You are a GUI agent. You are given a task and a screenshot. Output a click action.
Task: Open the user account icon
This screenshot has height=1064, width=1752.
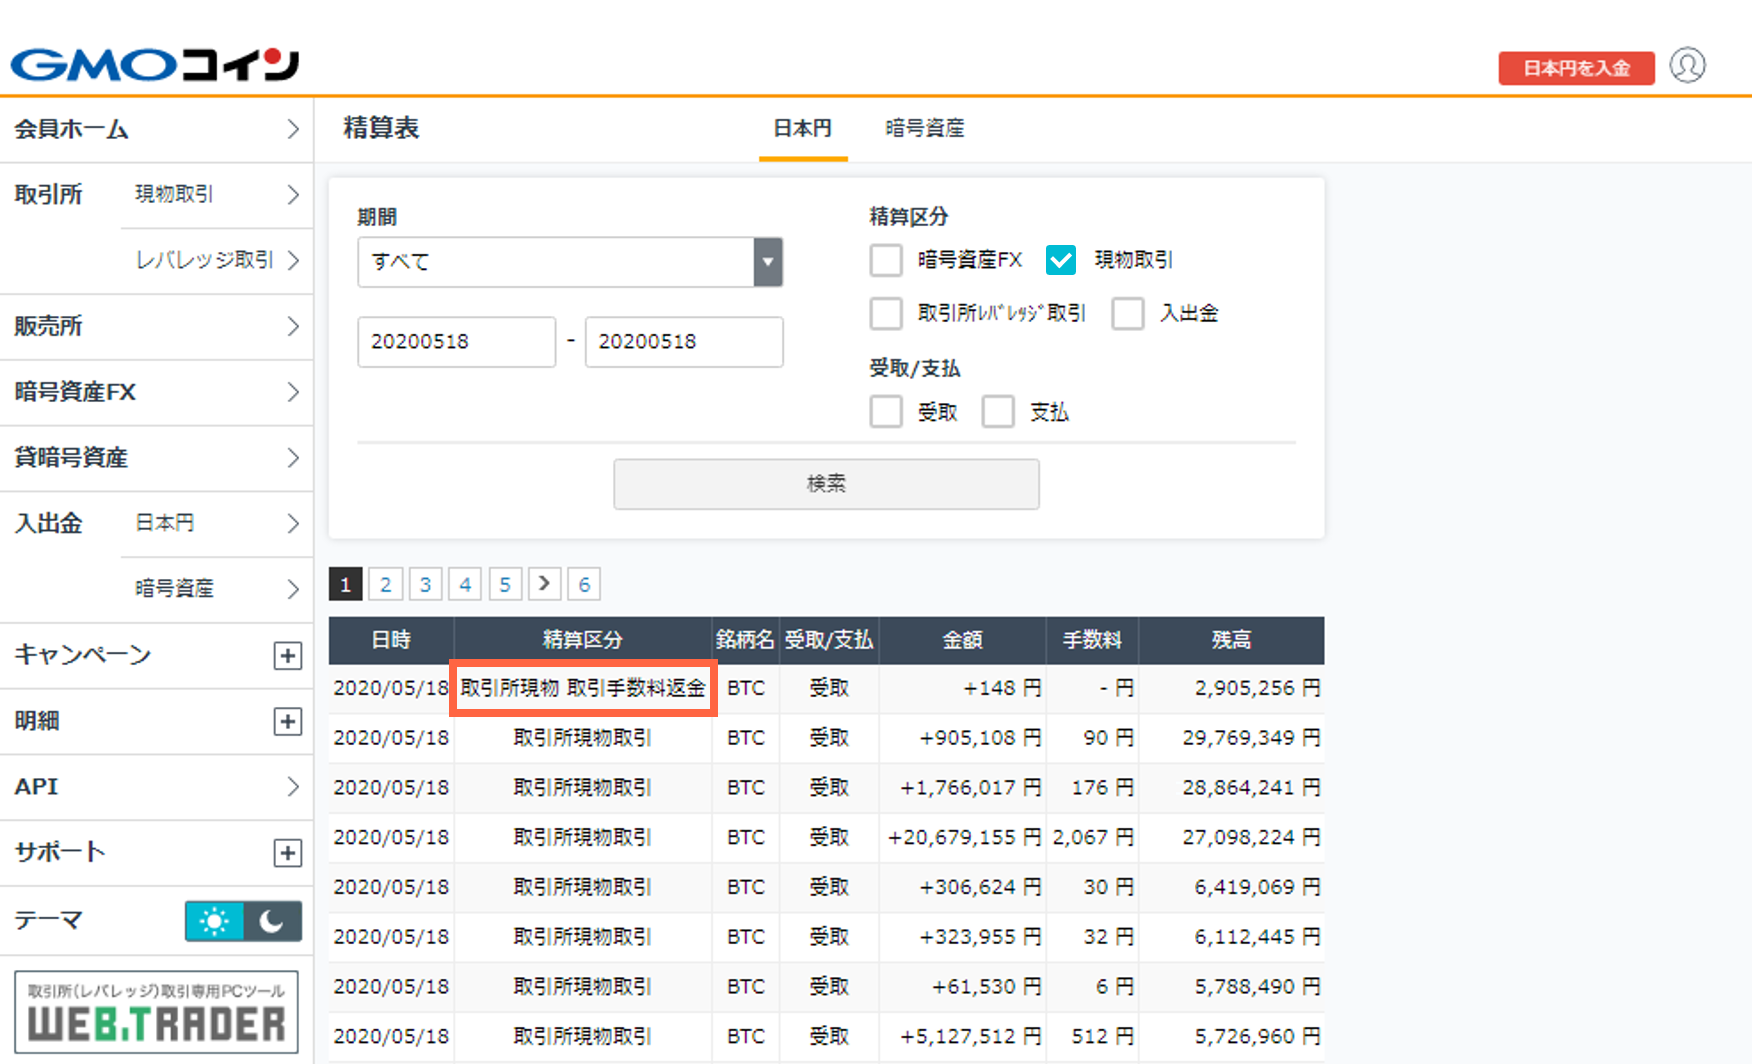(x=1688, y=65)
